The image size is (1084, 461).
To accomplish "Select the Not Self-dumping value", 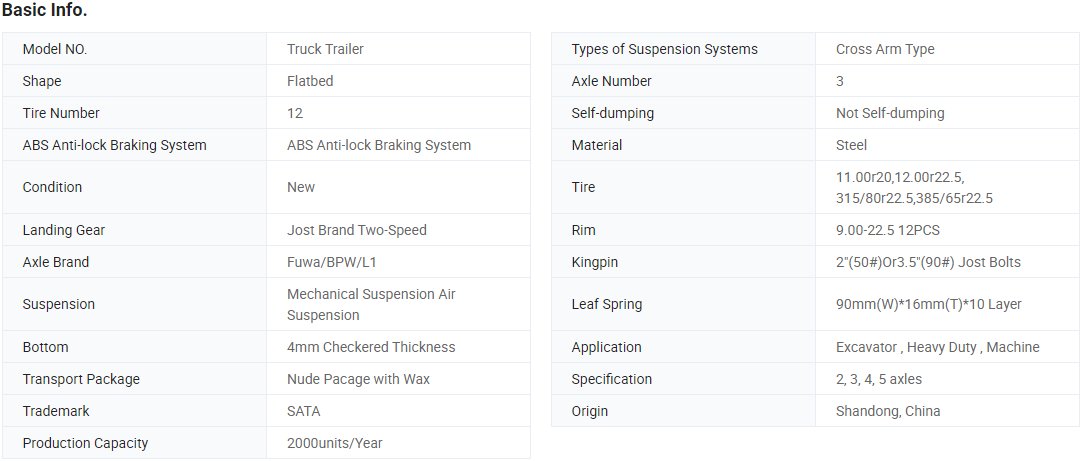I will click(x=890, y=113).
